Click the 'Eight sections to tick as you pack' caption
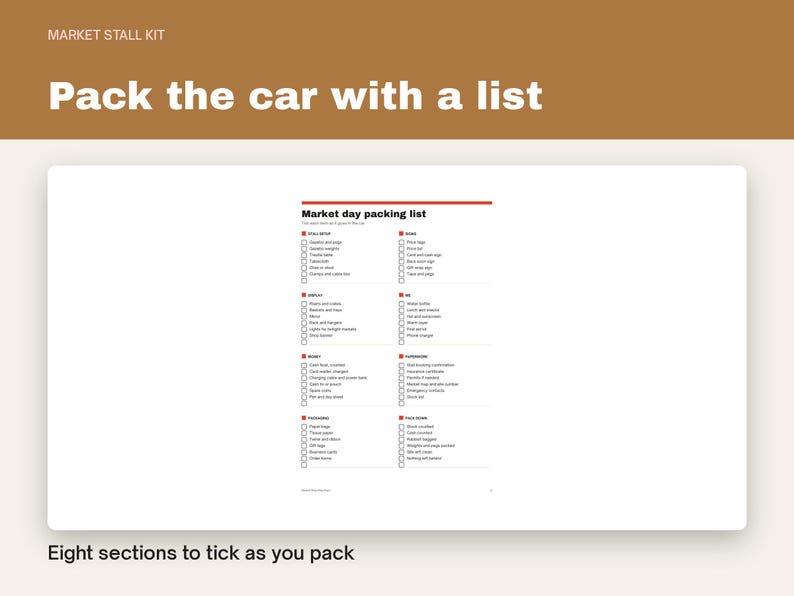Image resolution: width=794 pixels, height=596 pixels. click(x=201, y=553)
